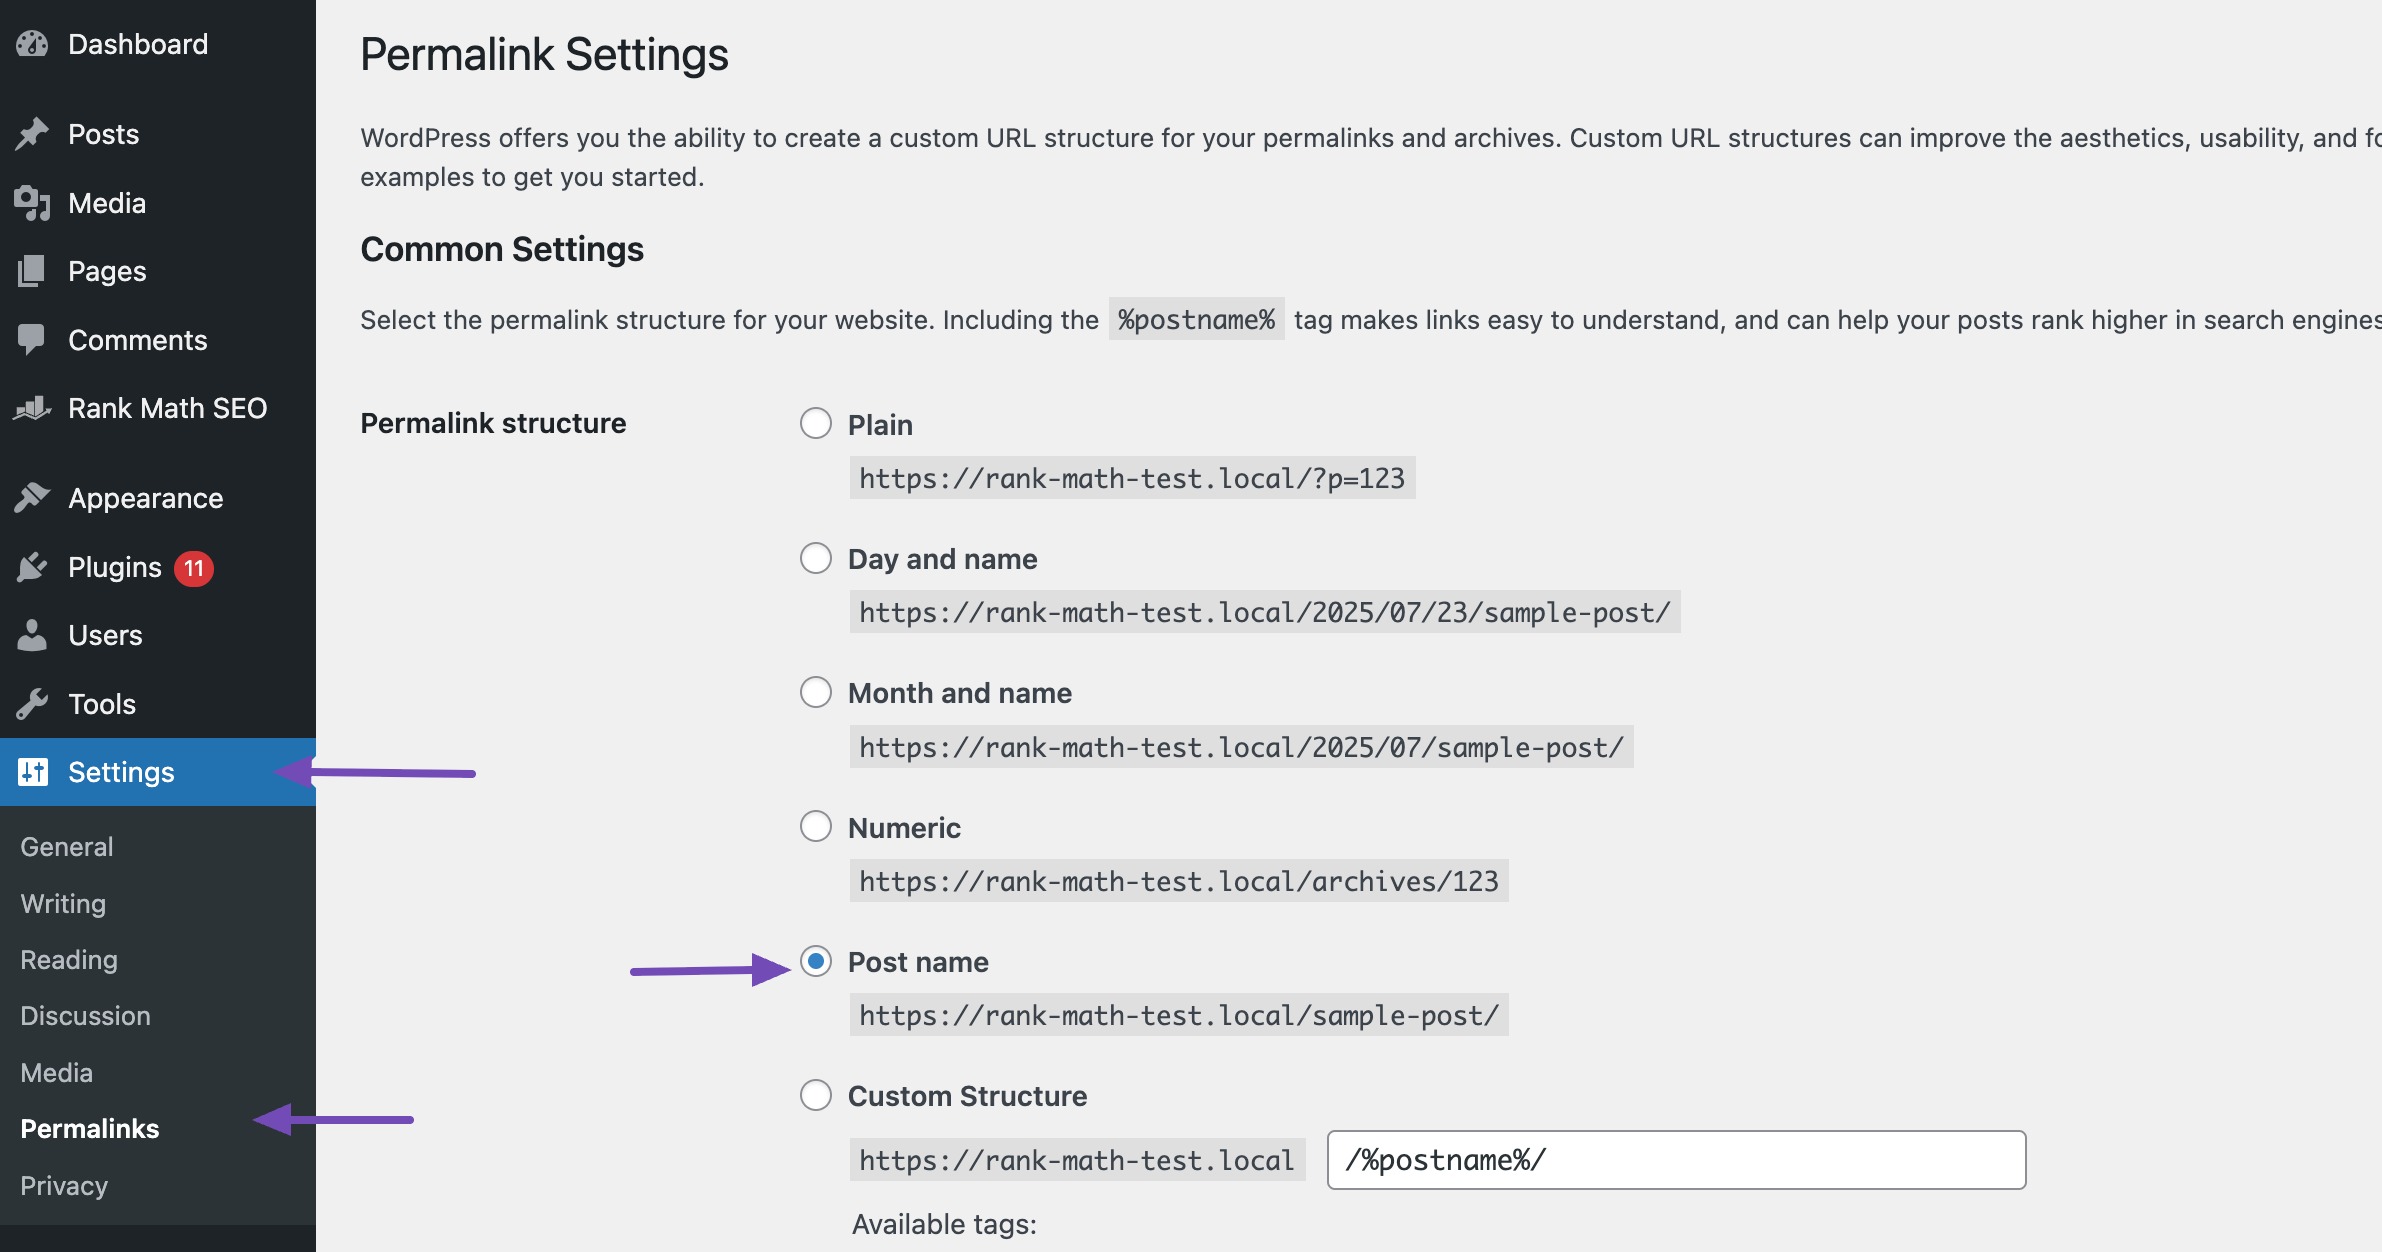The width and height of the screenshot is (2382, 1252).
Task: Click the Plugins plug icon
Action: click(32, 567)
